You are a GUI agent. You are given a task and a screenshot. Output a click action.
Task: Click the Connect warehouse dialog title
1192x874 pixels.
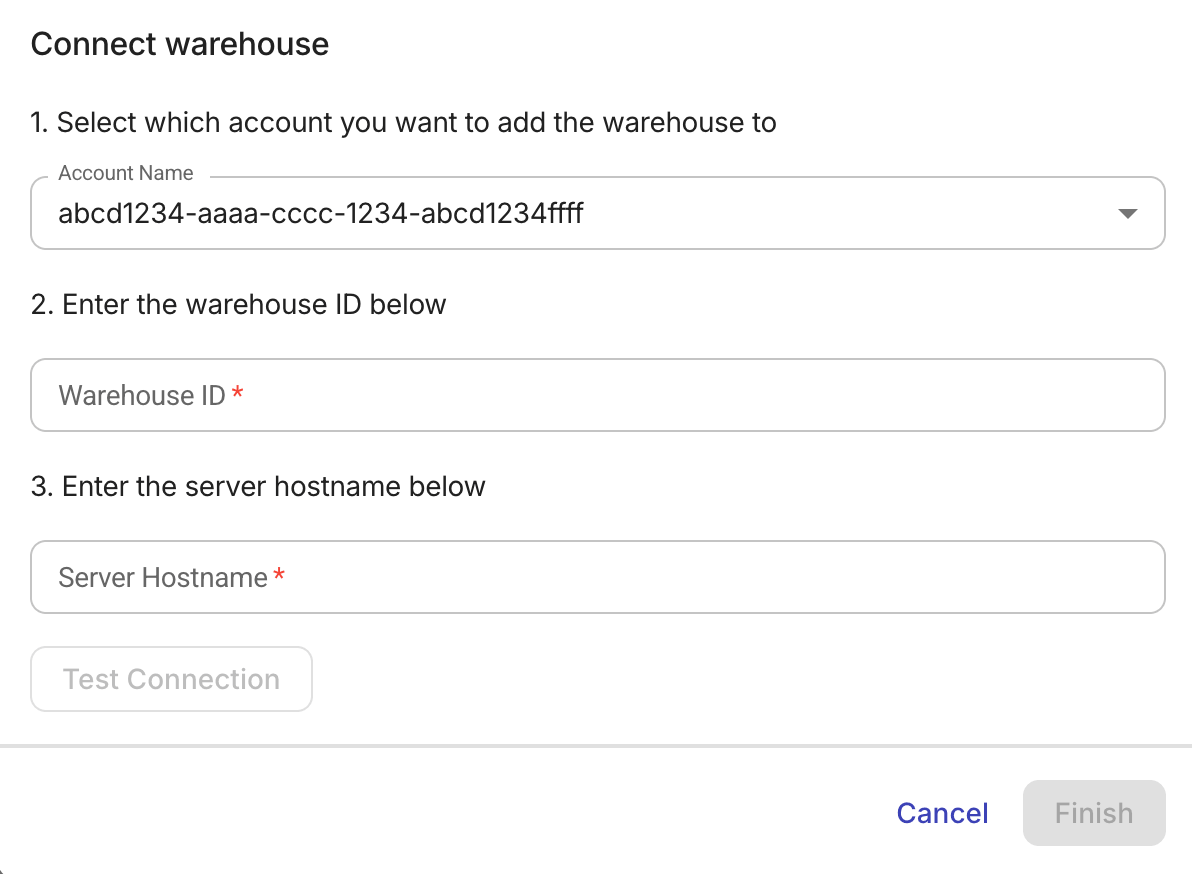179,44
